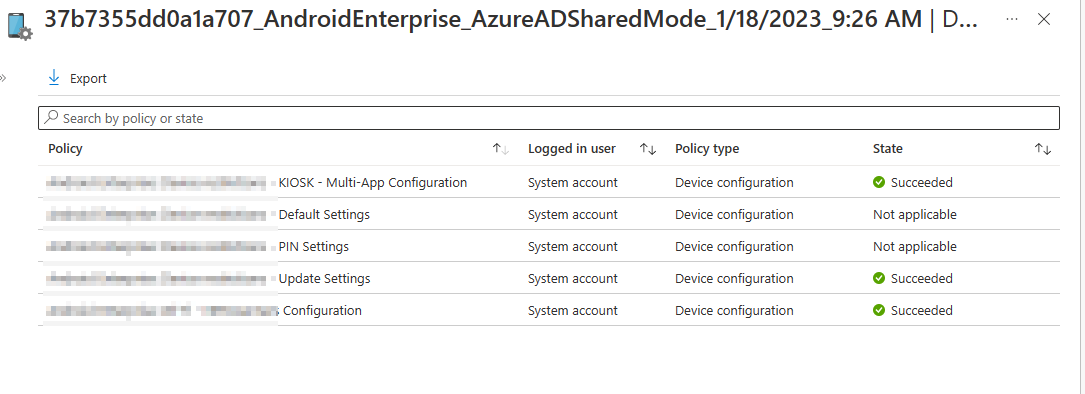Screen dimensions: 1085x394
Task: Click the Export download arrow icon
Action: coord(54,78)
